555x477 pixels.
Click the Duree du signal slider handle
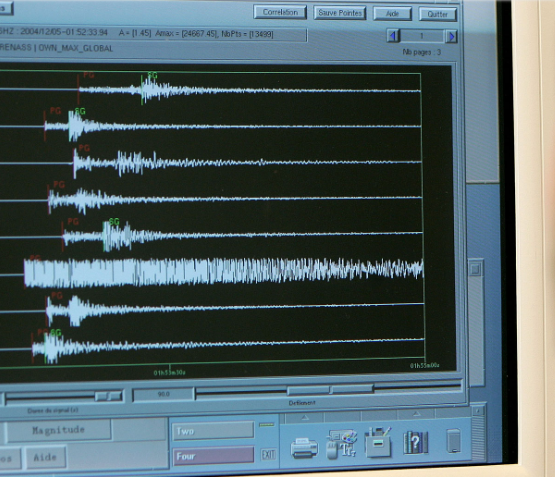[108, 396]
